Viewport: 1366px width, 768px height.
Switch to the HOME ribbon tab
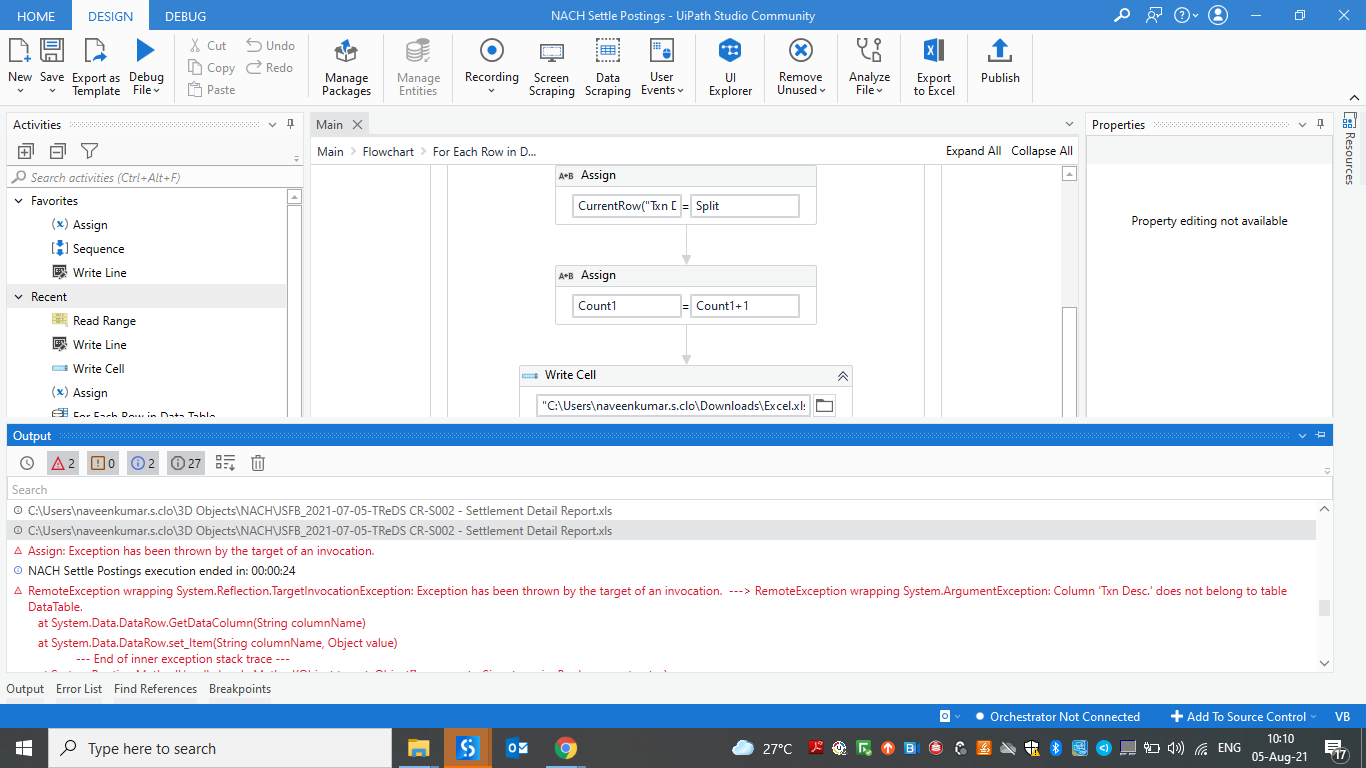(36, 16)
